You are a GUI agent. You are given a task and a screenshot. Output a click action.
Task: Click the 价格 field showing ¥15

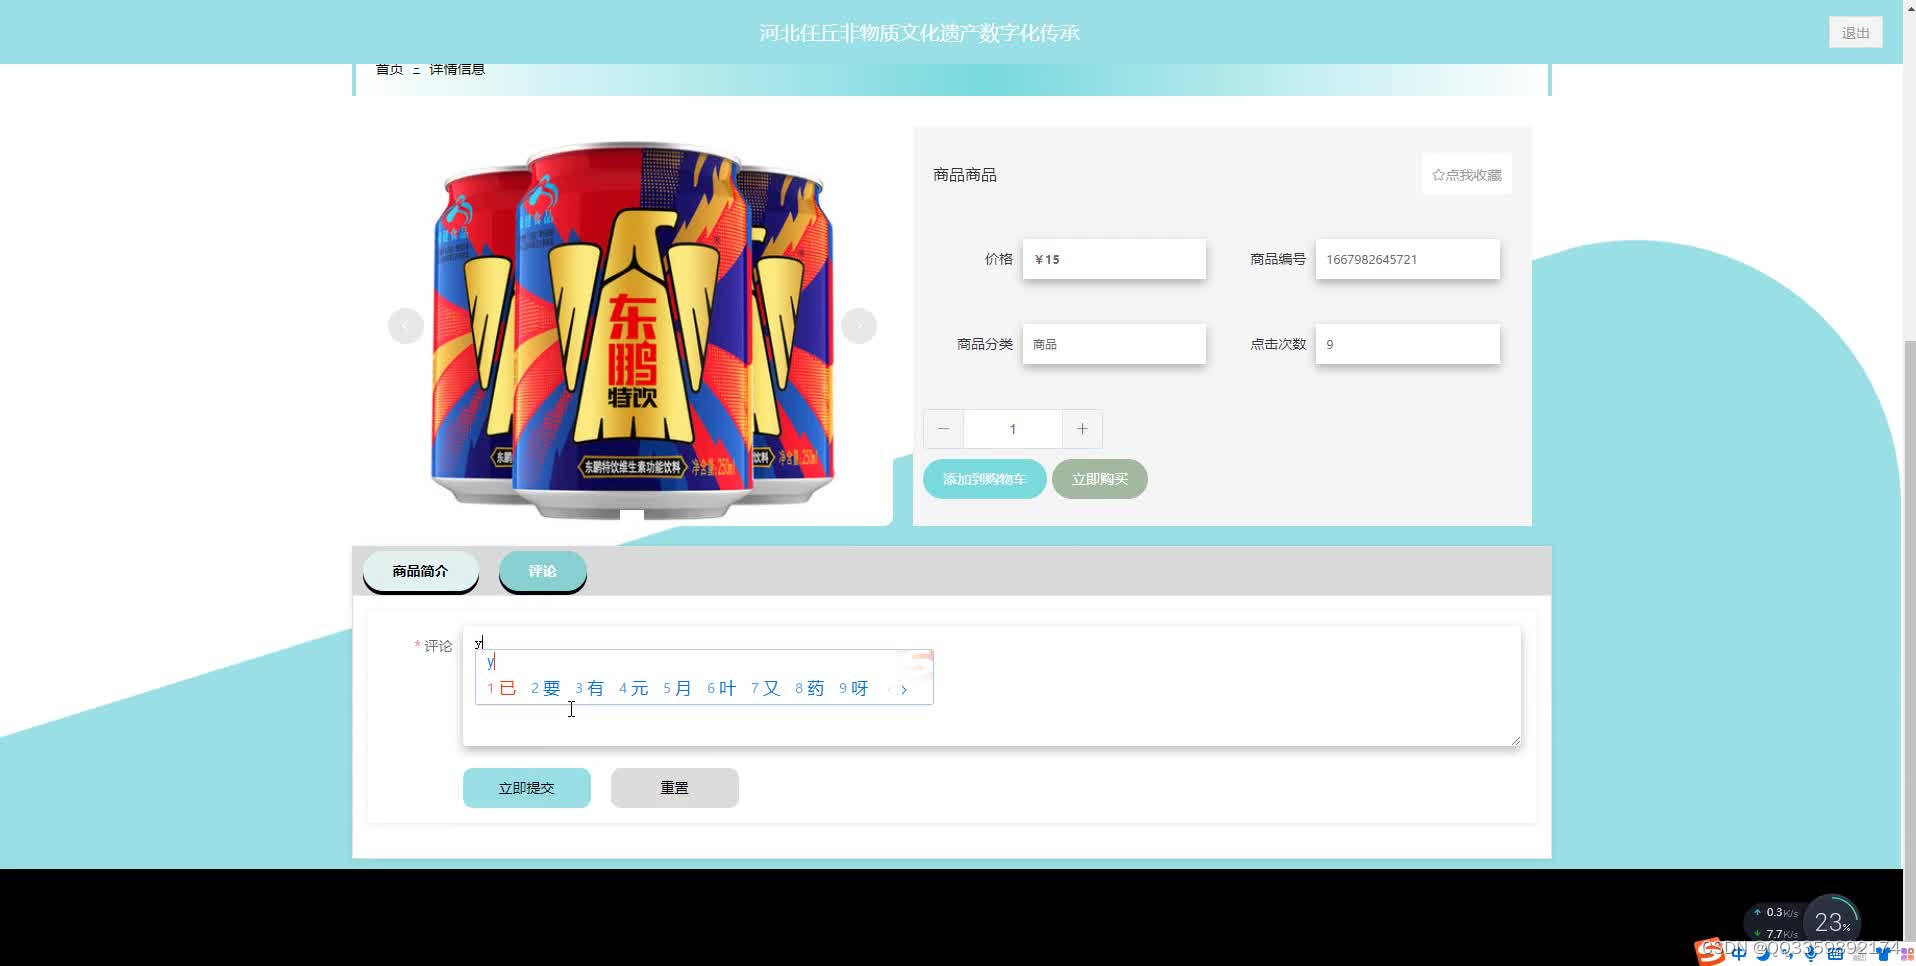[x=1114, y=259]
